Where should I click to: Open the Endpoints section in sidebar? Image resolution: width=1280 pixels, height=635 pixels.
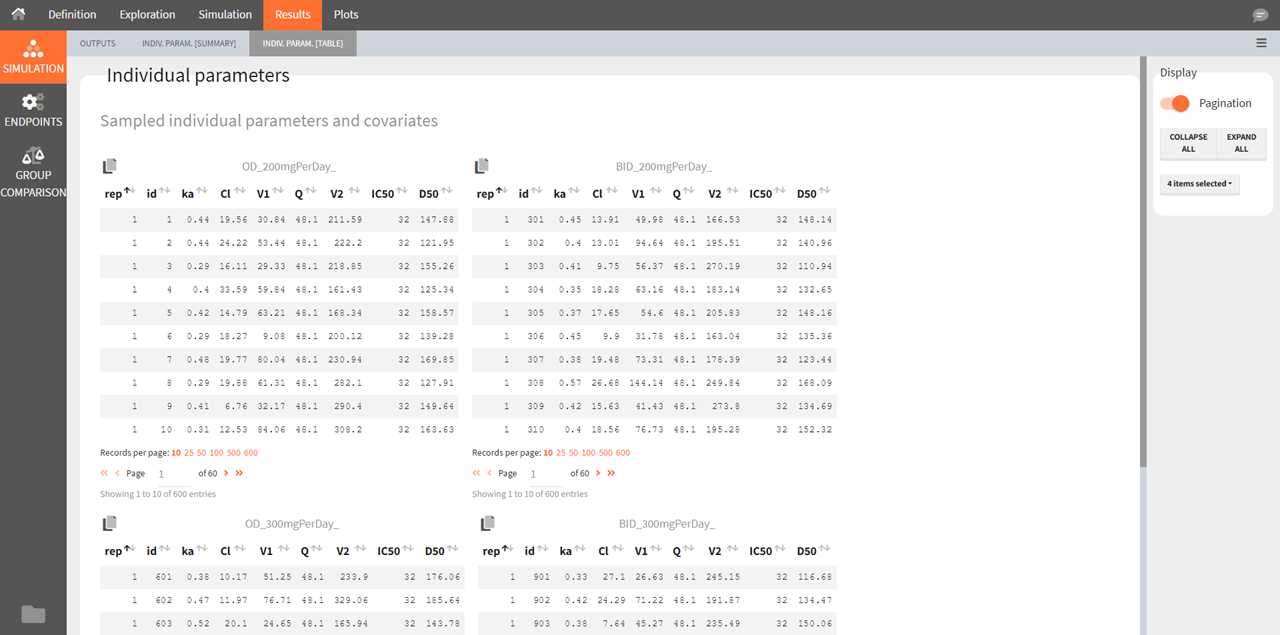(x=33, y=110)
